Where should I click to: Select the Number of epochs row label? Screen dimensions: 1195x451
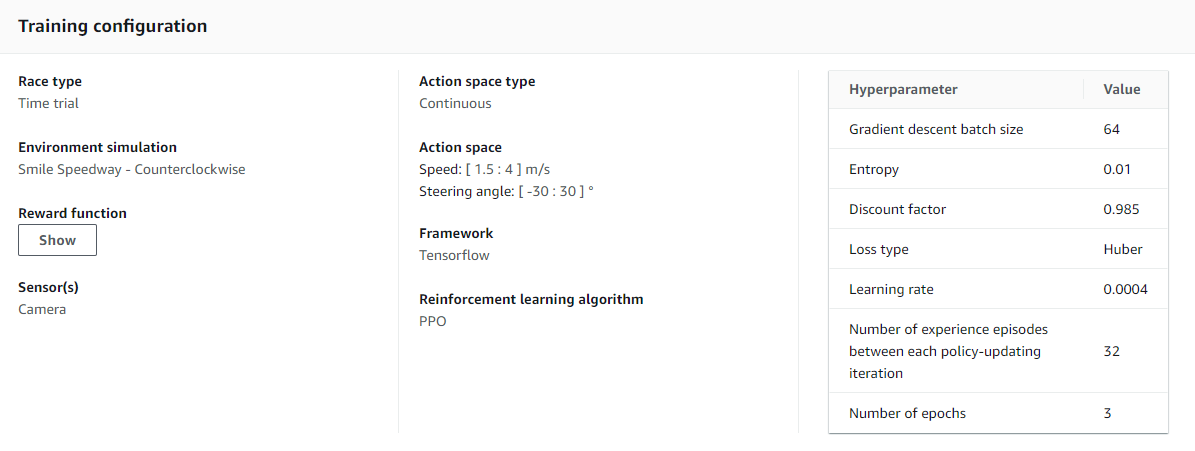[907, 413]
